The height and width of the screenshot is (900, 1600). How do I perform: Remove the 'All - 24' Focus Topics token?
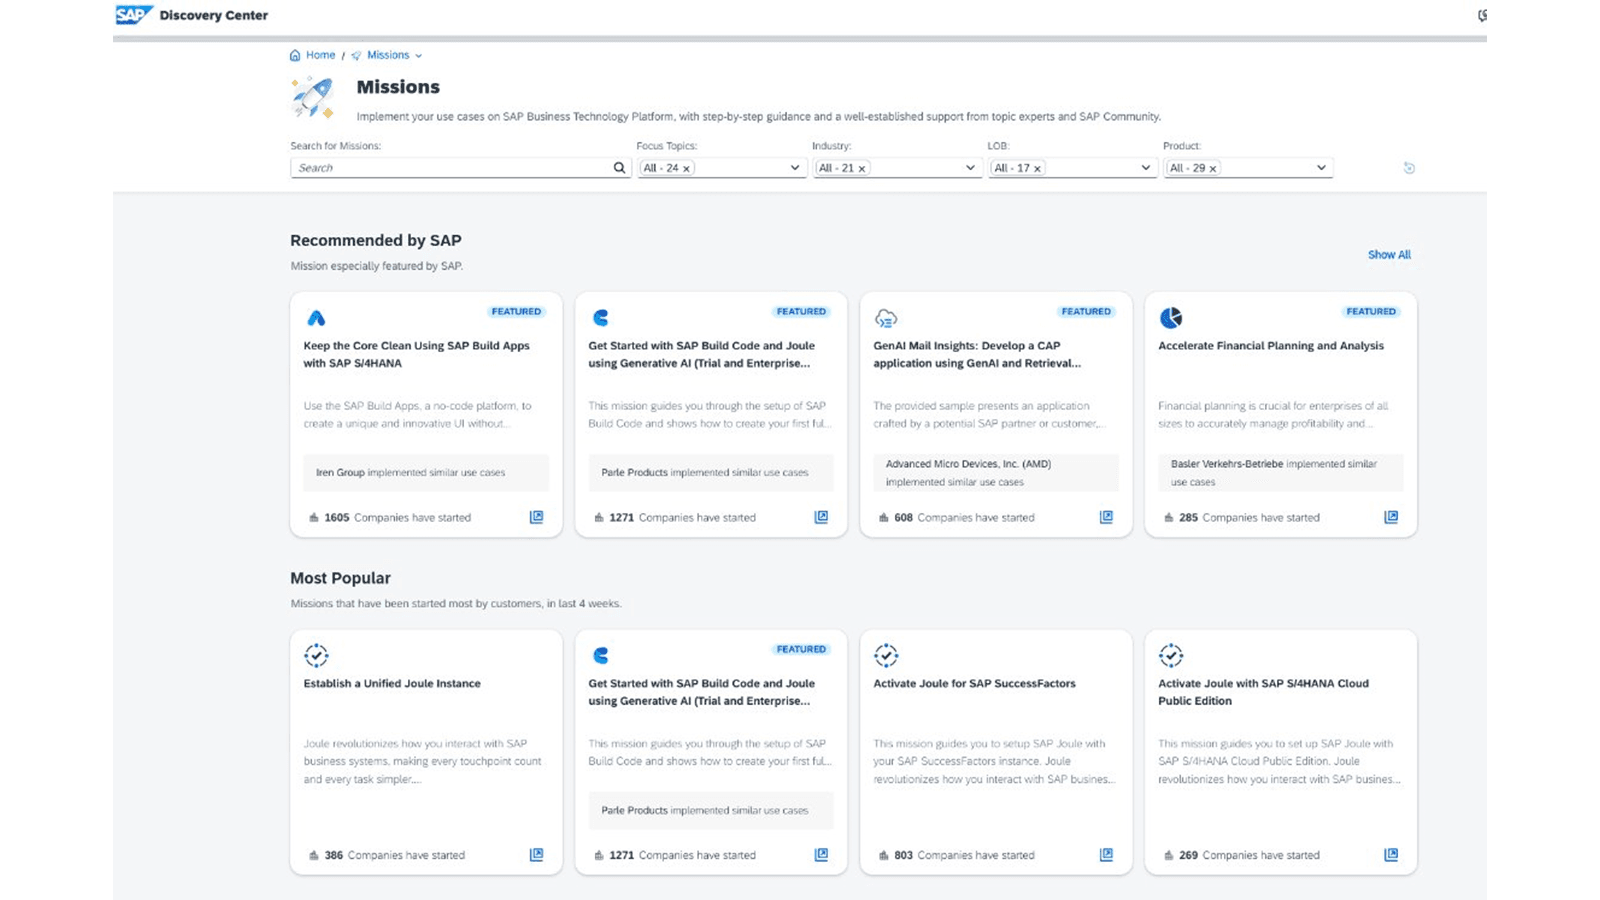tap(686, 169)
